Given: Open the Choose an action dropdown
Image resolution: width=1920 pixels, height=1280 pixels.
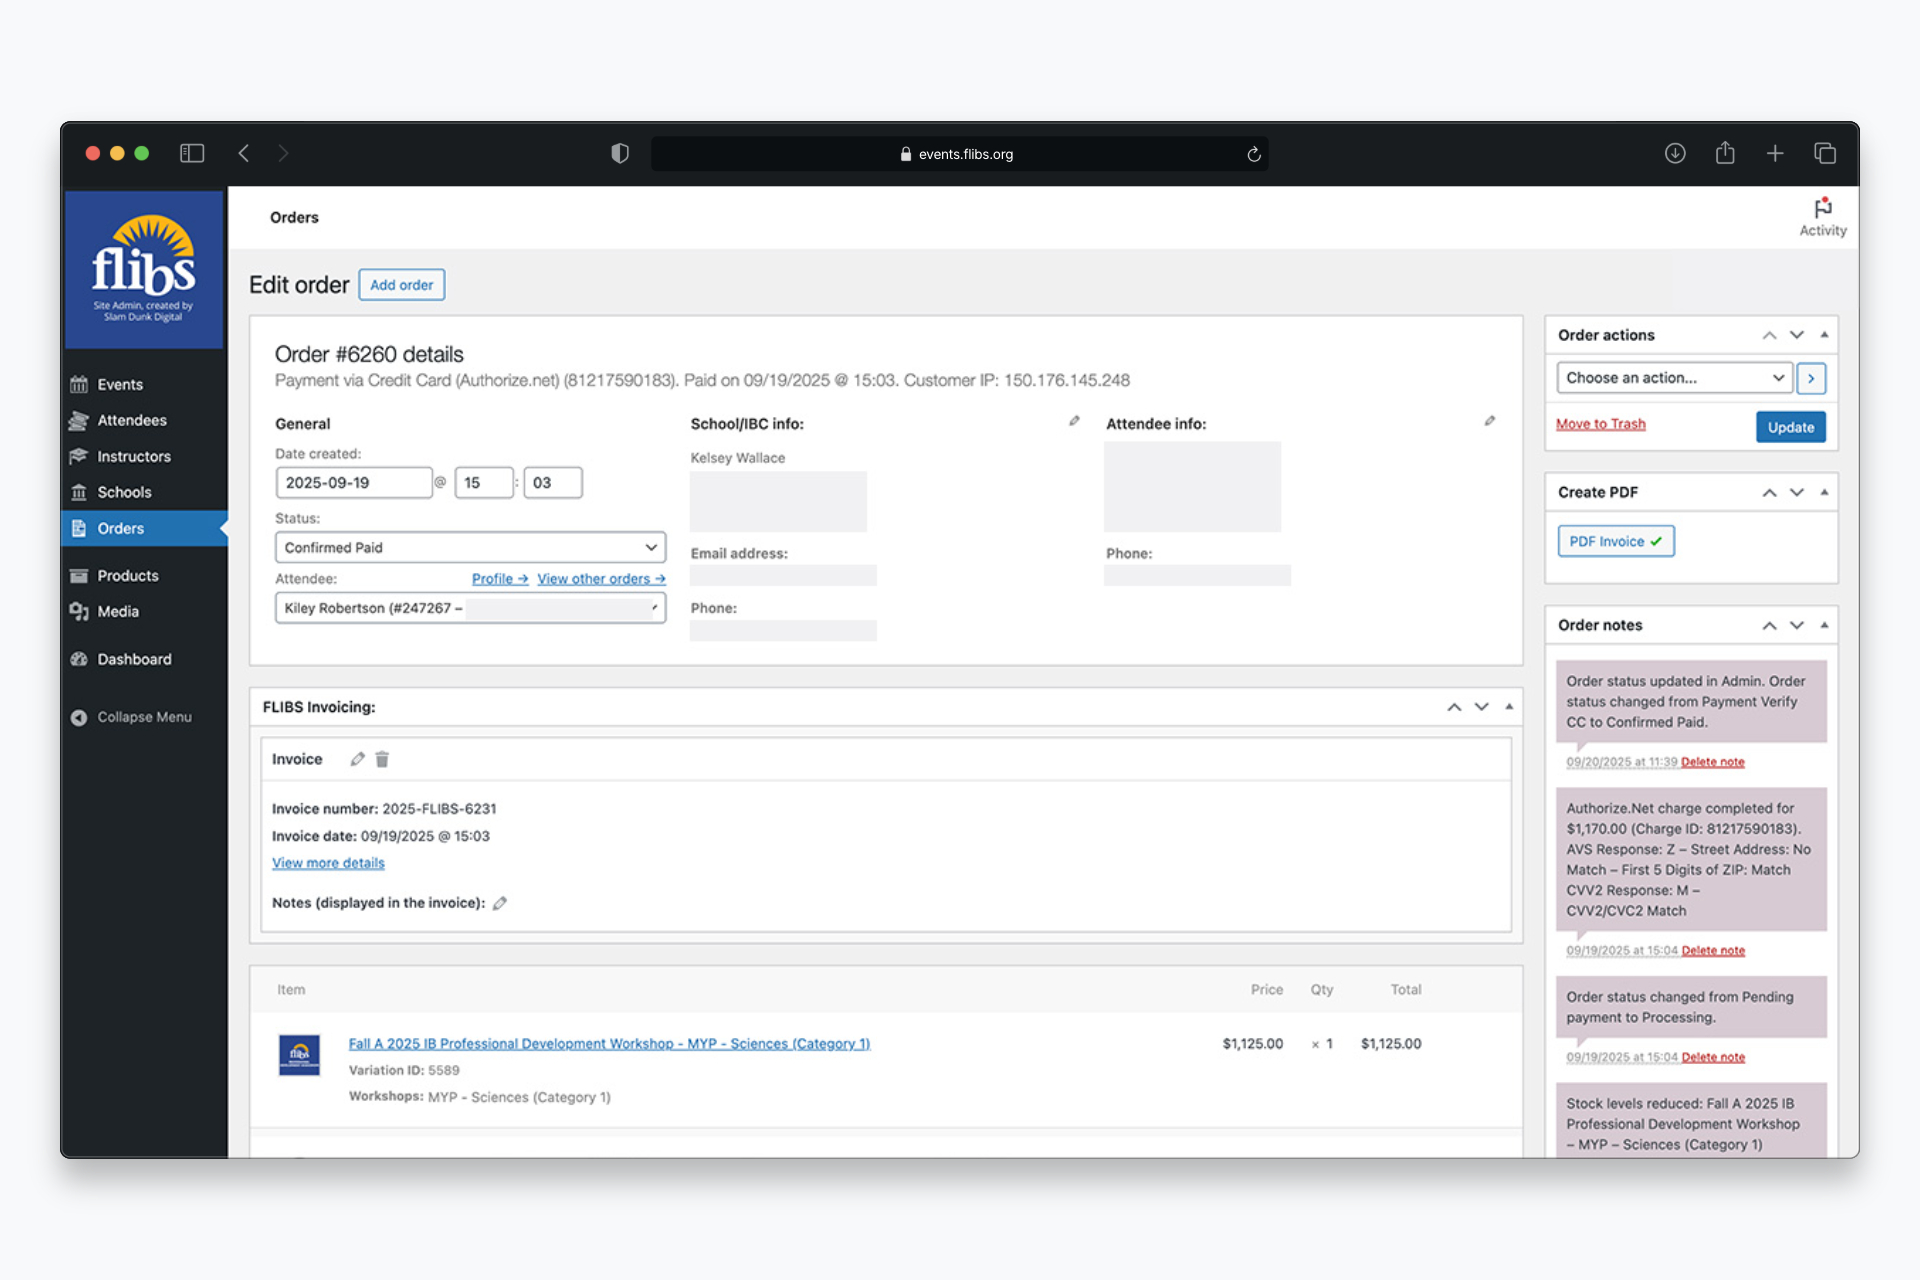Looking at the screenshot, I should [x=1674, y=378].
